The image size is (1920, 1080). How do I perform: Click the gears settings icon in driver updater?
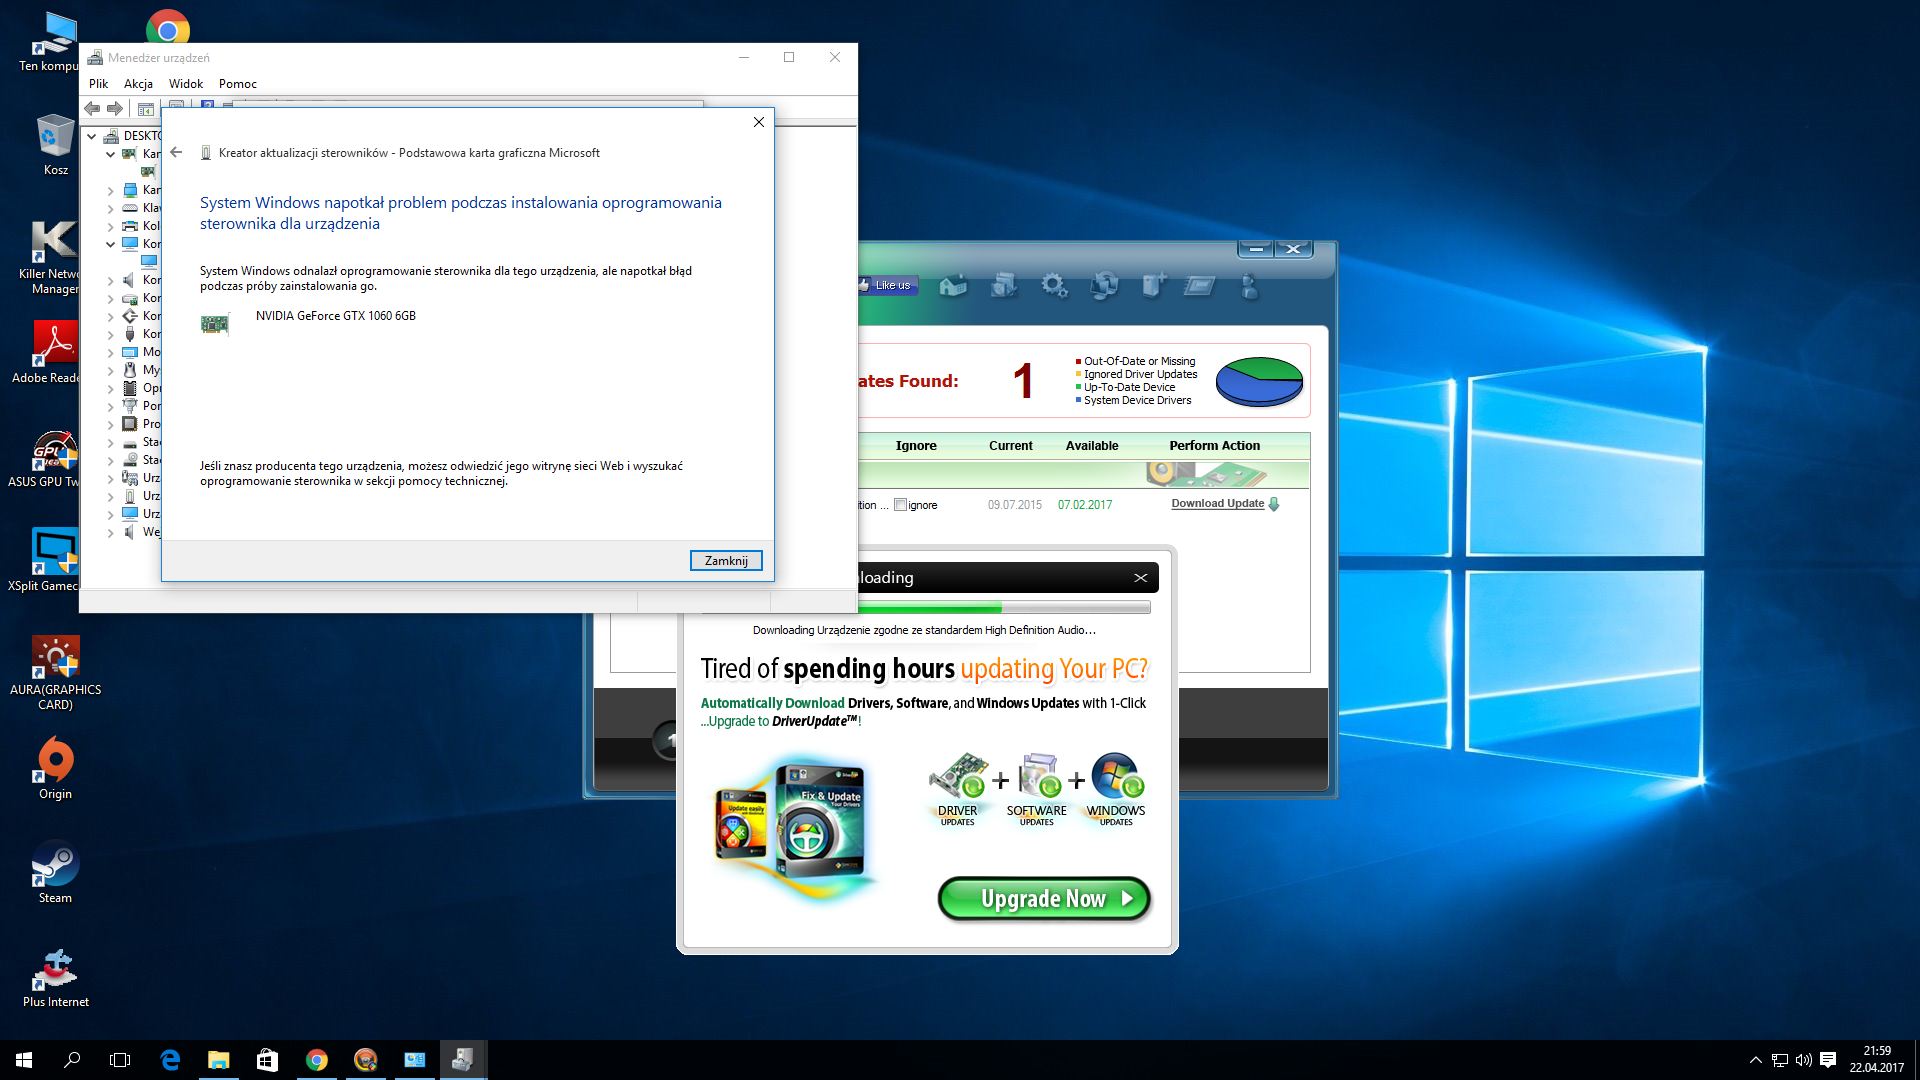1054,286
